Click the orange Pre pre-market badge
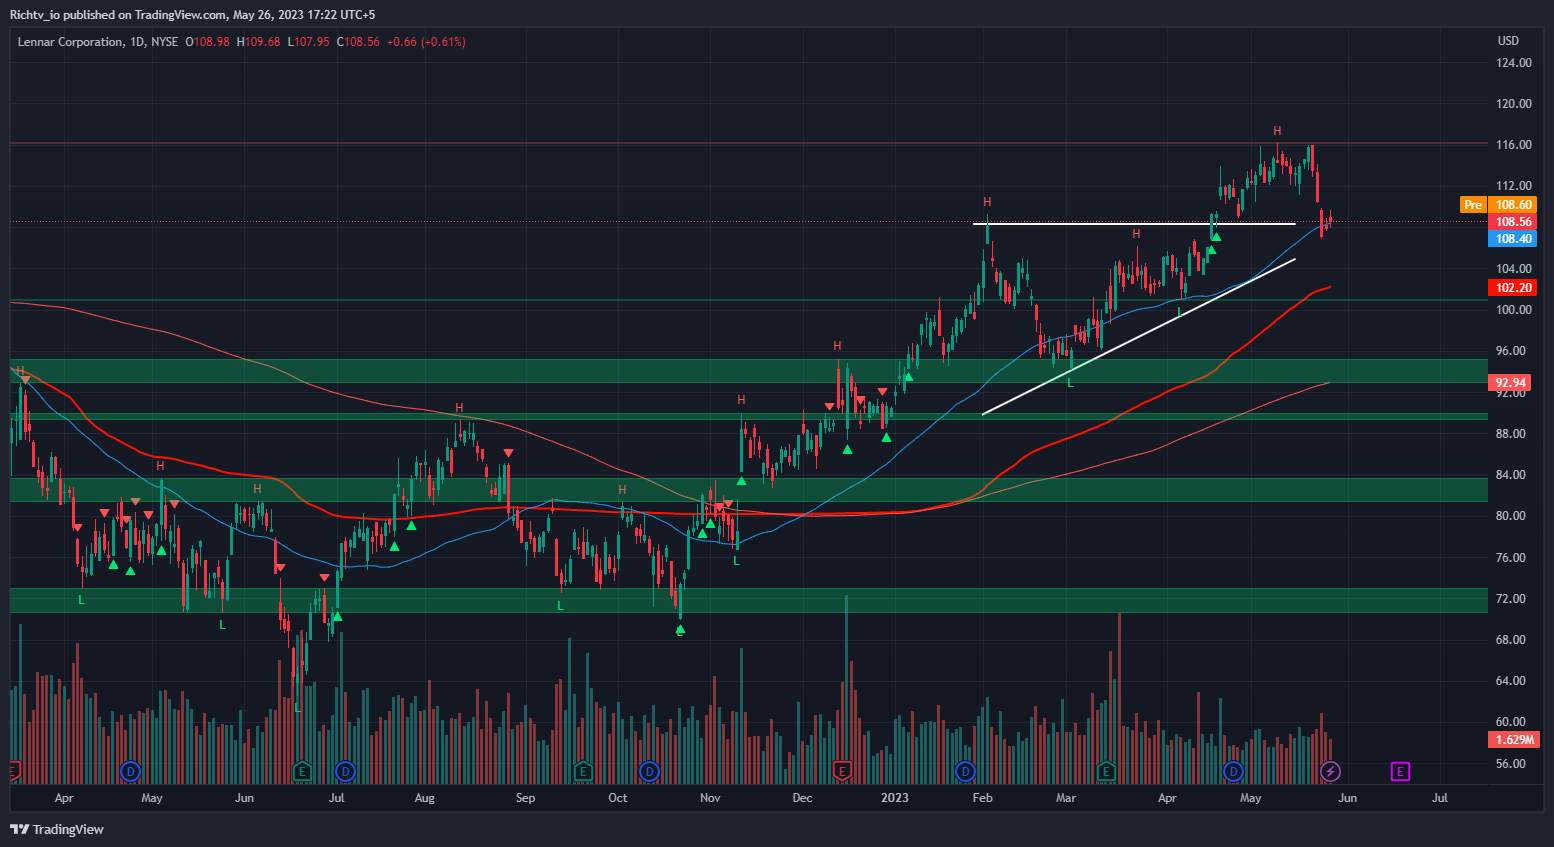1554x847 pixels. (1473, 205)
